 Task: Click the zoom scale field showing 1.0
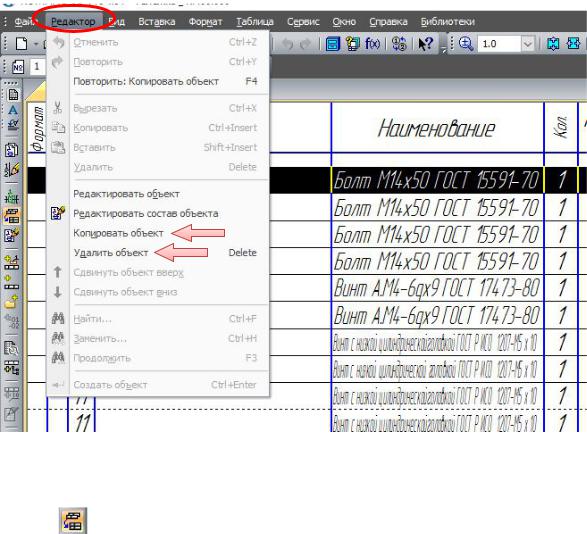pyautogui.click(x=499, y=44)
